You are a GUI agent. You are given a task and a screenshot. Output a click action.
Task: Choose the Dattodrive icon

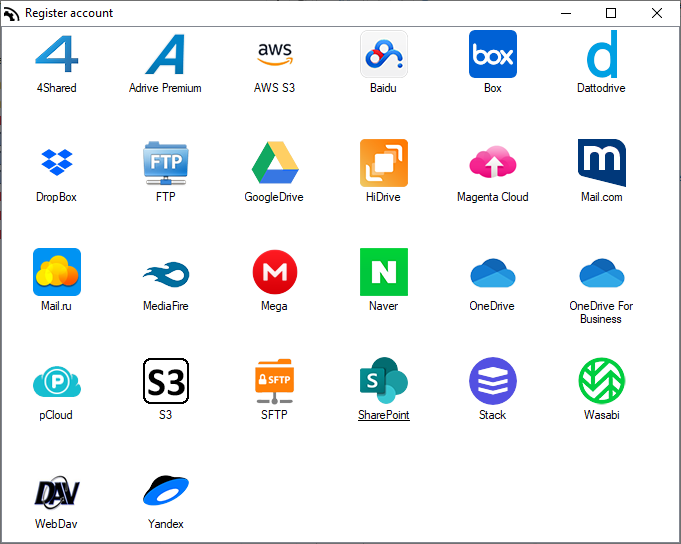tap(602, 54)
